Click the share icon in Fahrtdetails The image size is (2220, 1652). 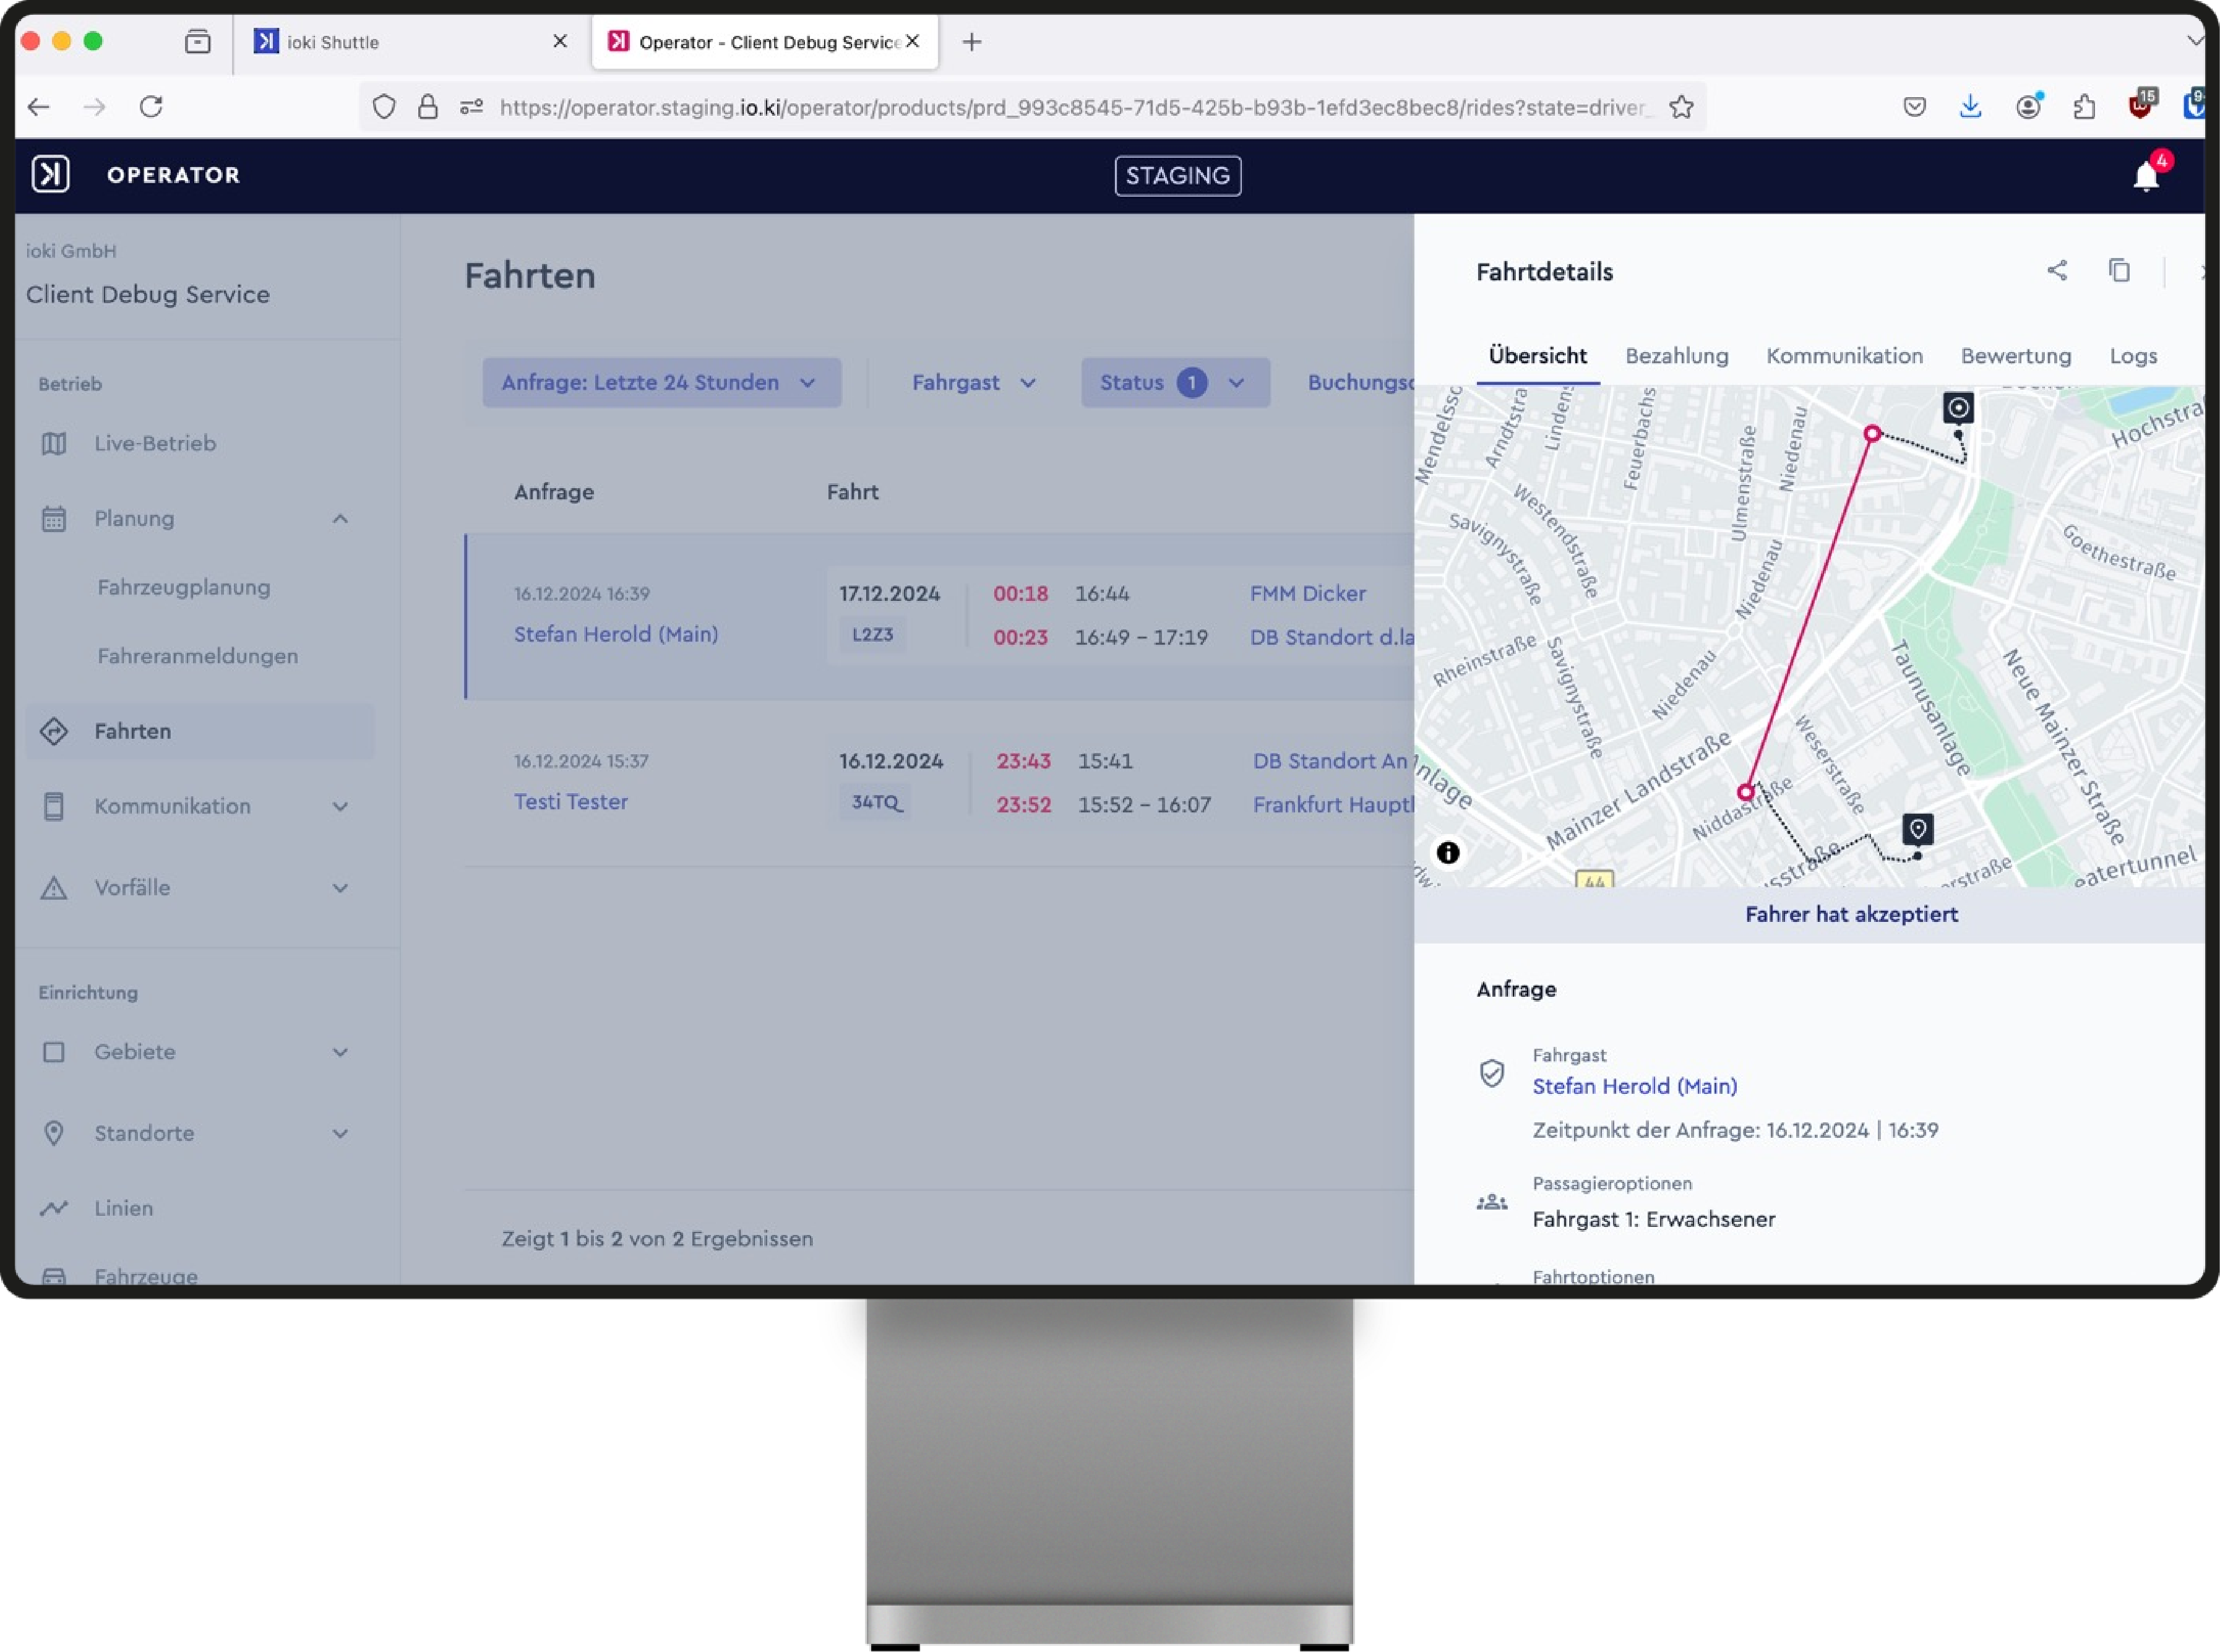[x=2057, y=271]
